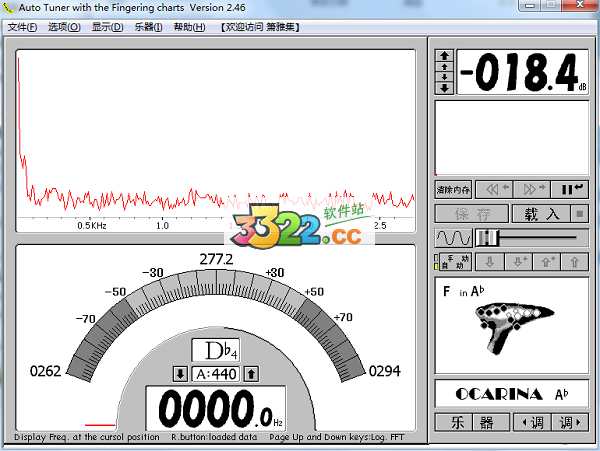Click the tone volume slider handle
600x451 pixels.
tap(487, 237)
